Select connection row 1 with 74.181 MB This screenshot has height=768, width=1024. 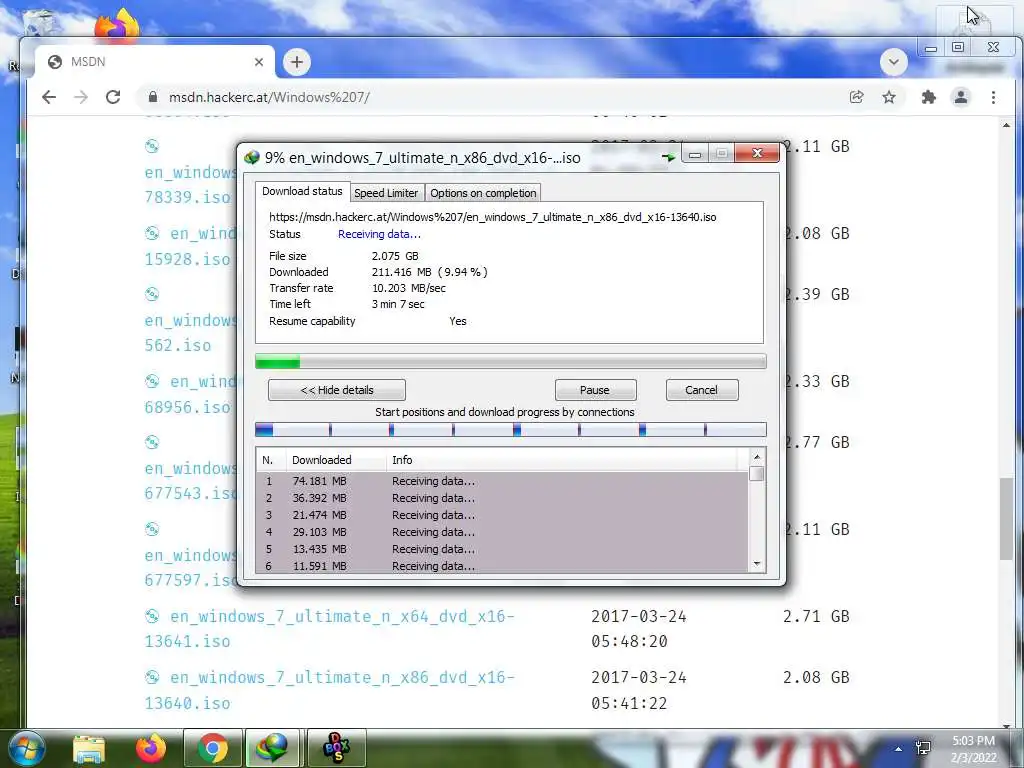tap(502, 481)
